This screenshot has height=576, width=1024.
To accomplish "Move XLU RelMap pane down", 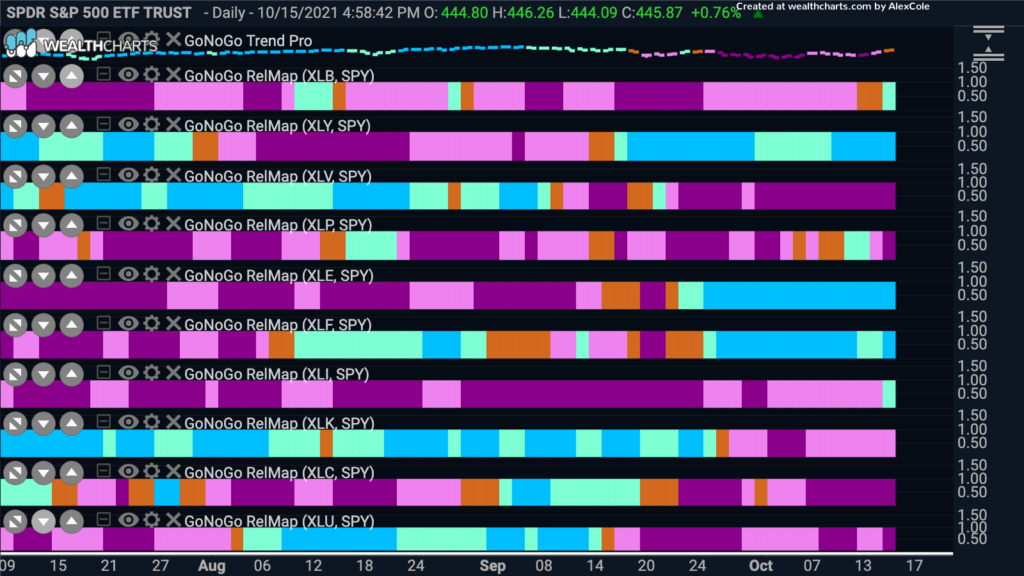I will [43, 521].
